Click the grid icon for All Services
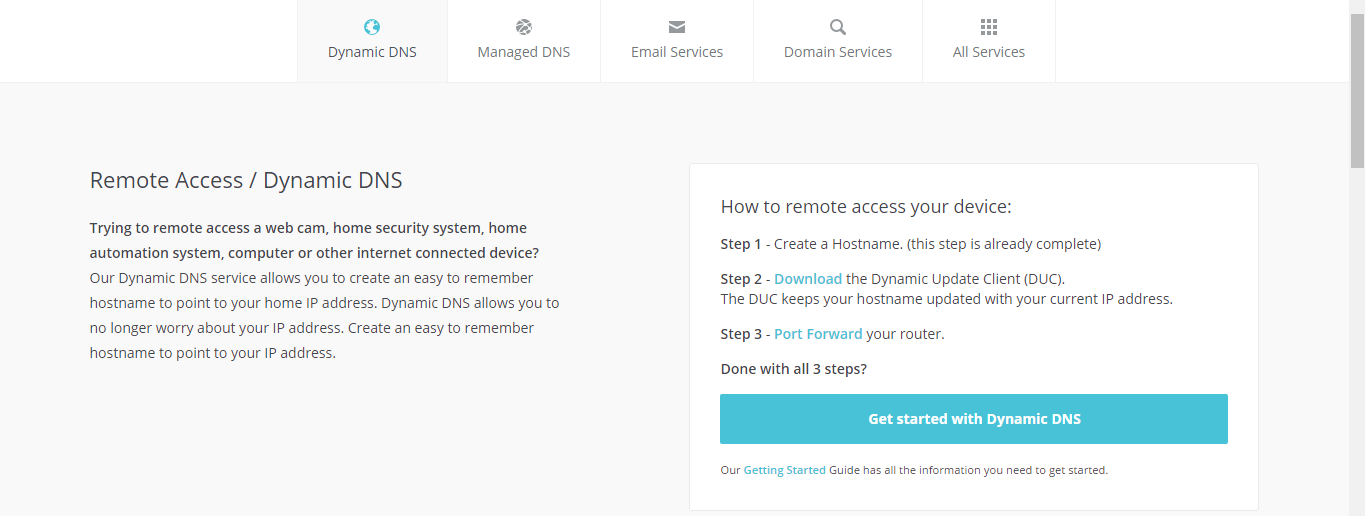 coord(989,27)
